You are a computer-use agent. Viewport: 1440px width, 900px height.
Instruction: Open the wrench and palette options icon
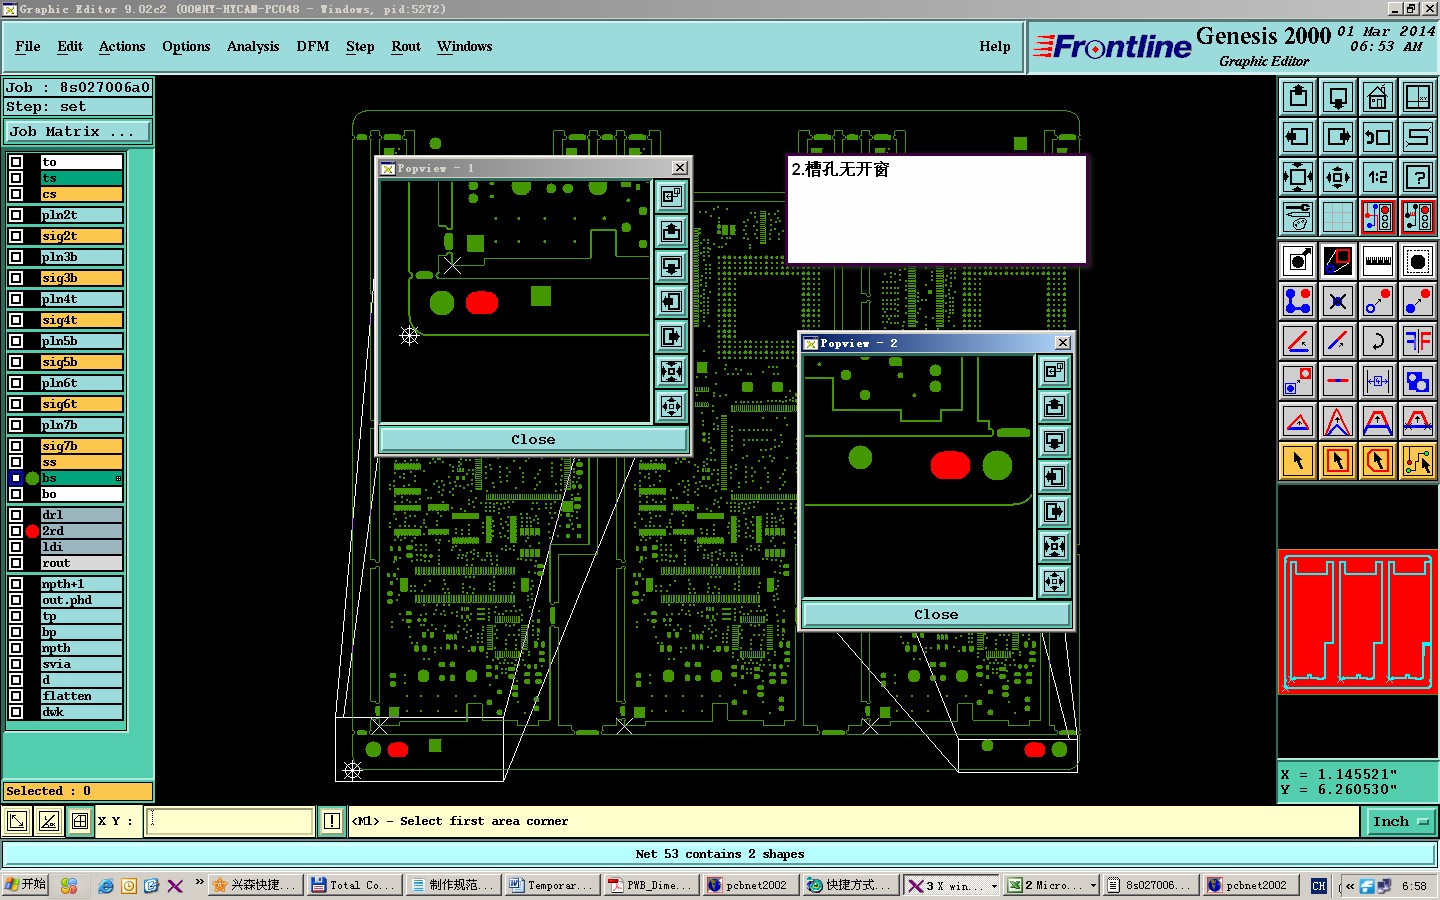pos(1298,216)
